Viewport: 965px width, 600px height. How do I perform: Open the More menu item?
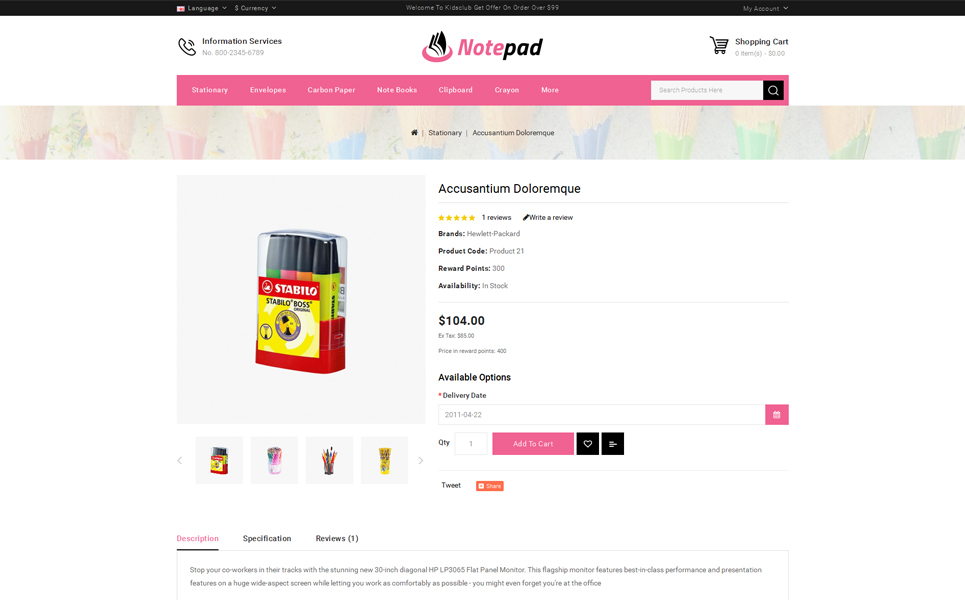pos(550,90)
